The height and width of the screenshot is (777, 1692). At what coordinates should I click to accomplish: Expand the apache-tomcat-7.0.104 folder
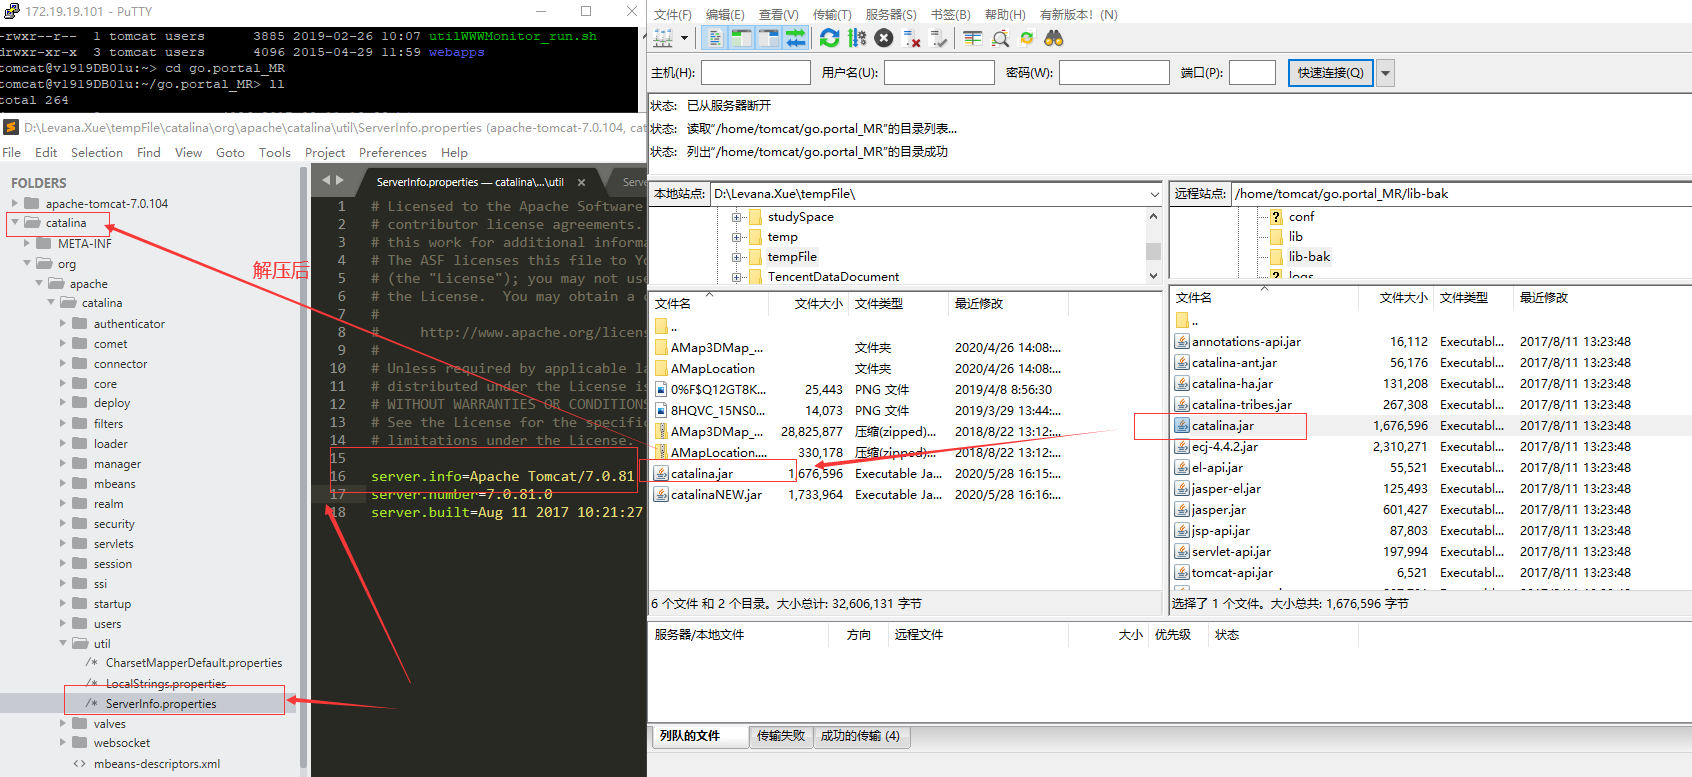[x=15, y=203]
